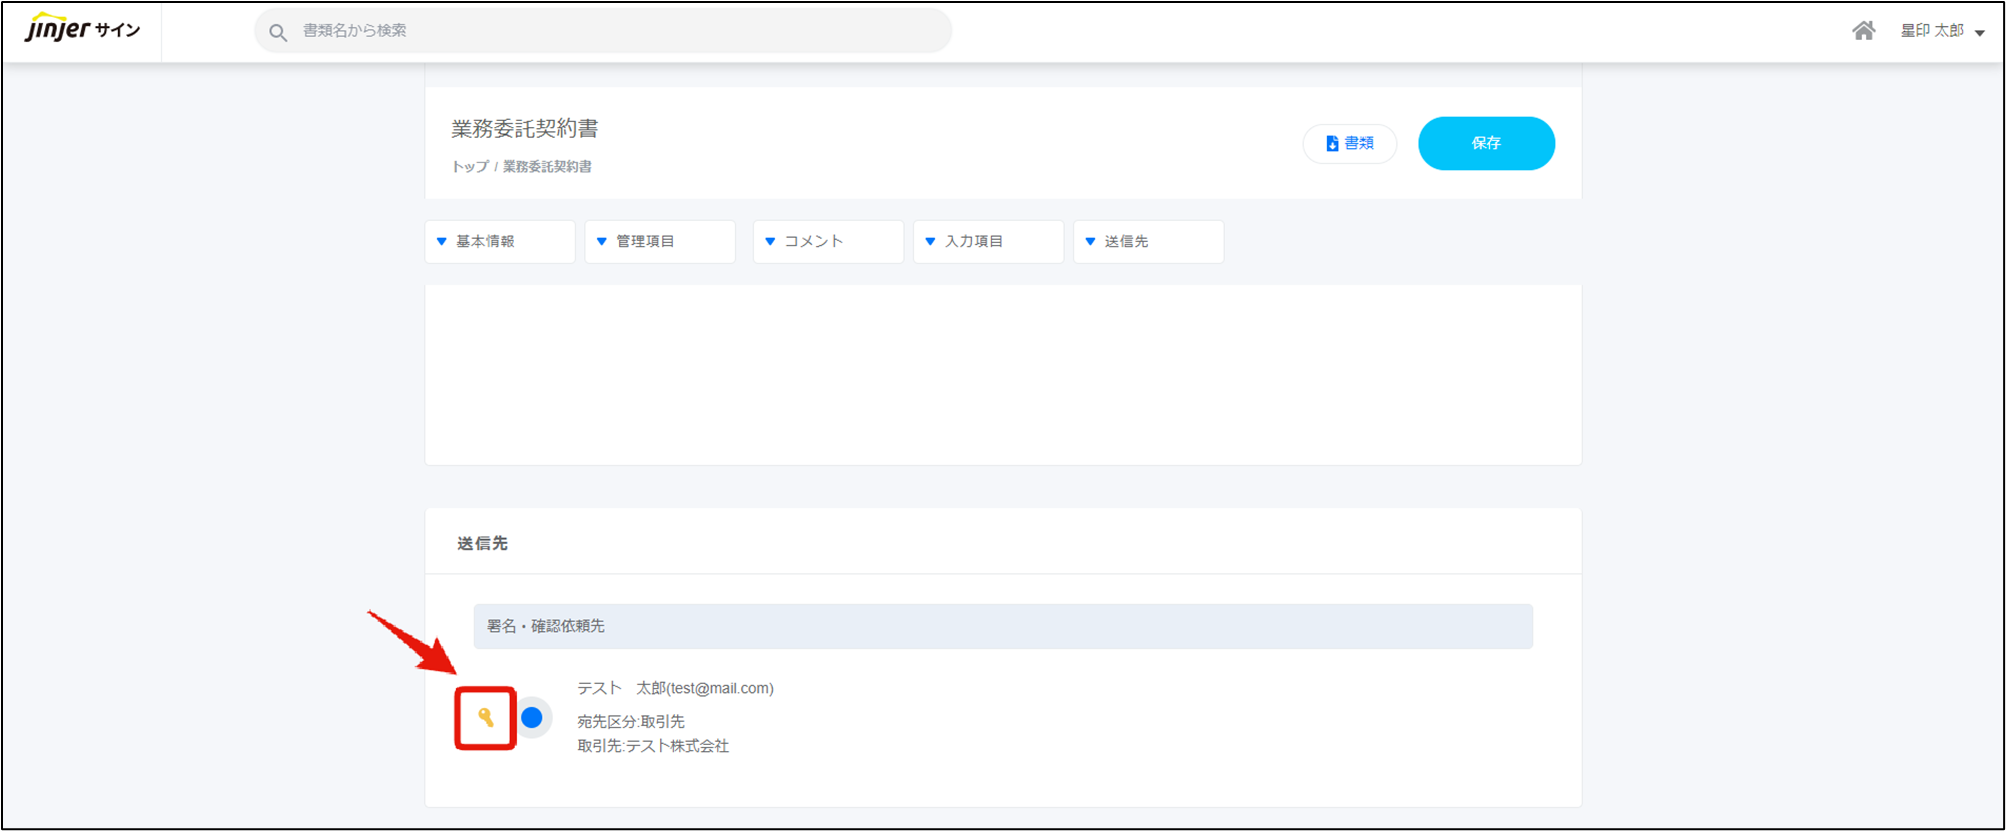Image resolution: width=2006 pixels, height=831 pixels.
Task: Click the 送信先 panel heading
Action: (x=483, y=543)
